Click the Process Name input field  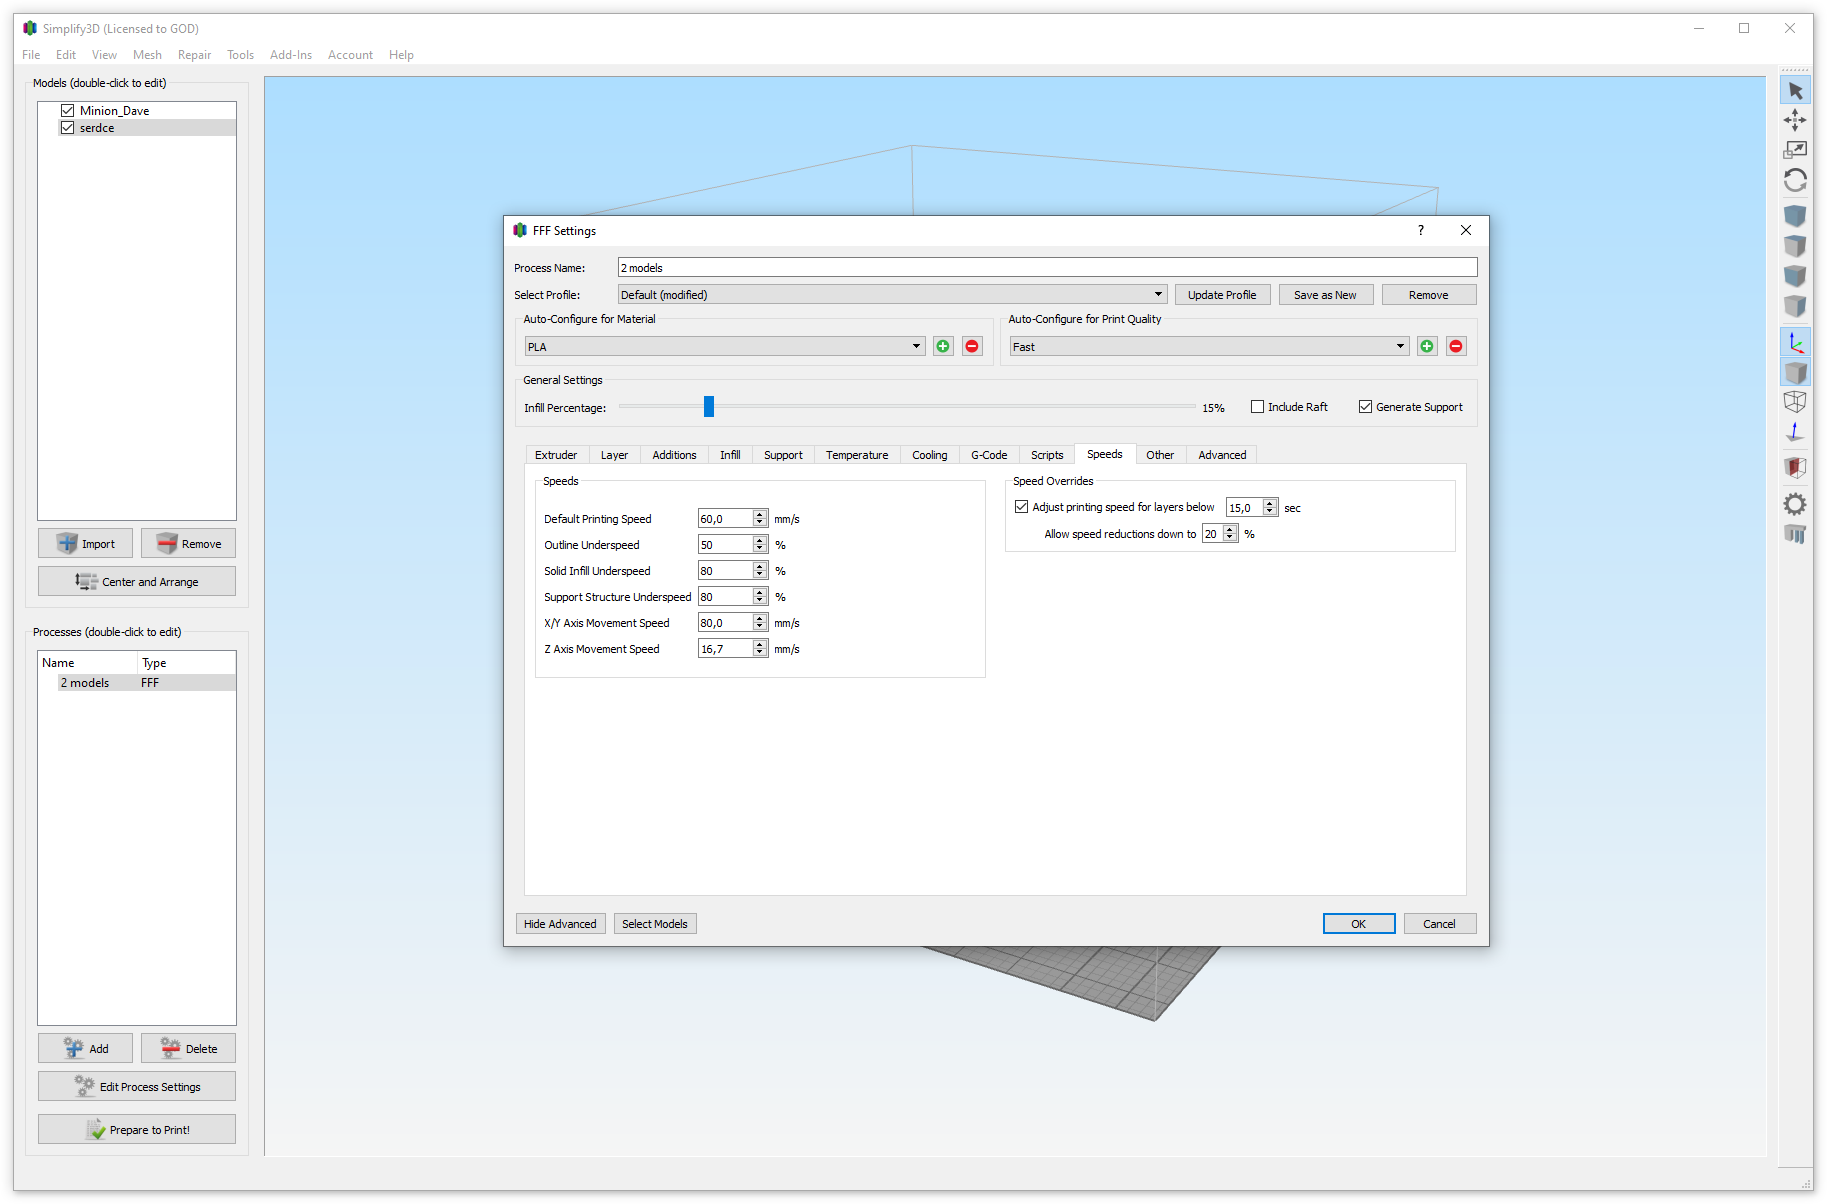[1047, 267]
